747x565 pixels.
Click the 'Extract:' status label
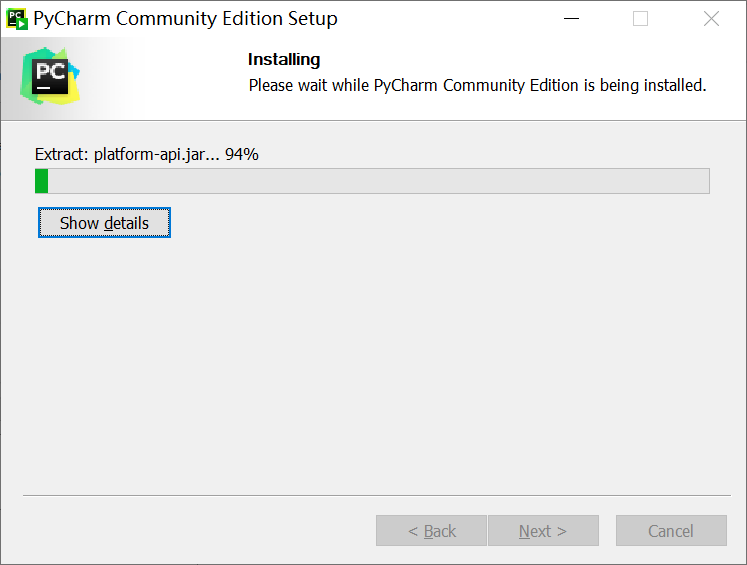(x=61, y=154)
